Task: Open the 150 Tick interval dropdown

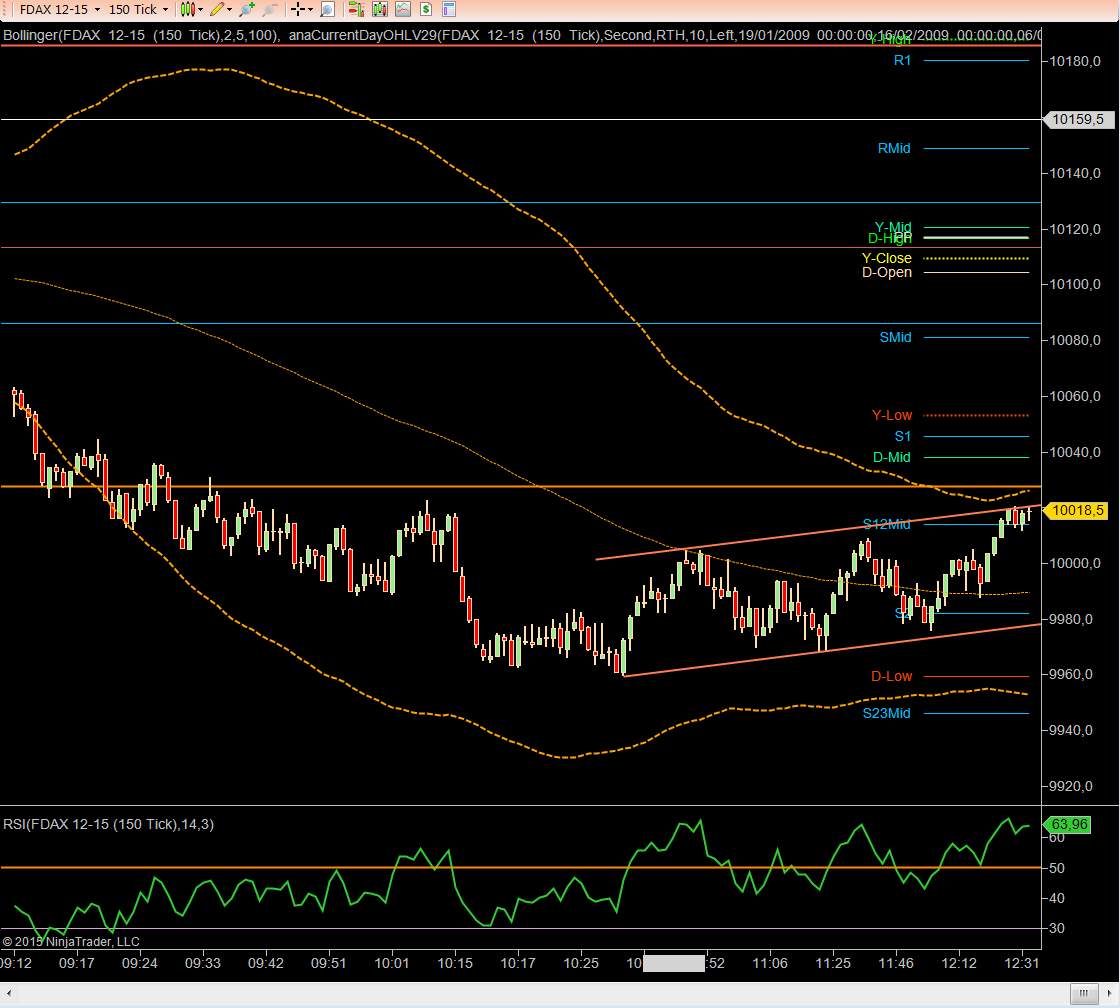Action: point(139,9)
